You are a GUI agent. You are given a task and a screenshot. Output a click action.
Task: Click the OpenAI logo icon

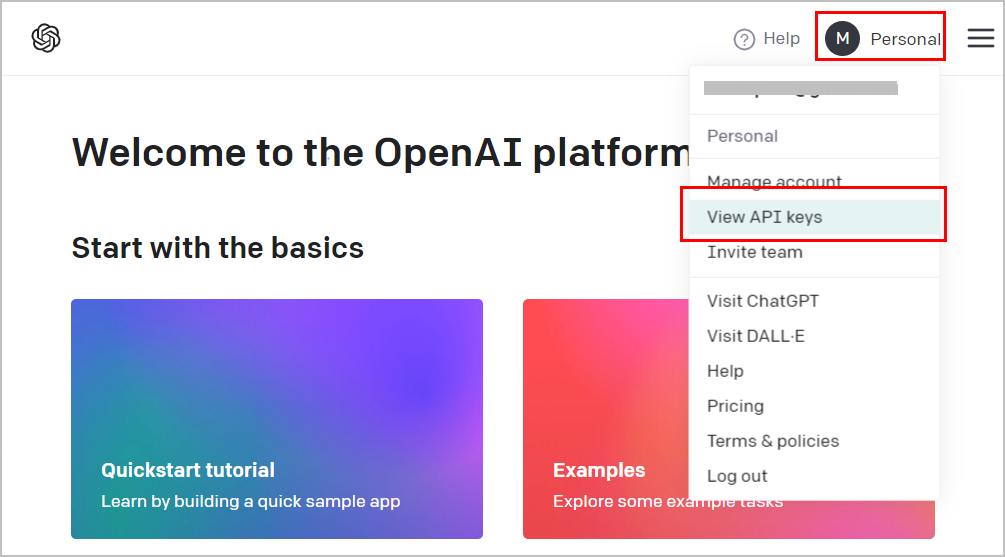tap(46, 38)
